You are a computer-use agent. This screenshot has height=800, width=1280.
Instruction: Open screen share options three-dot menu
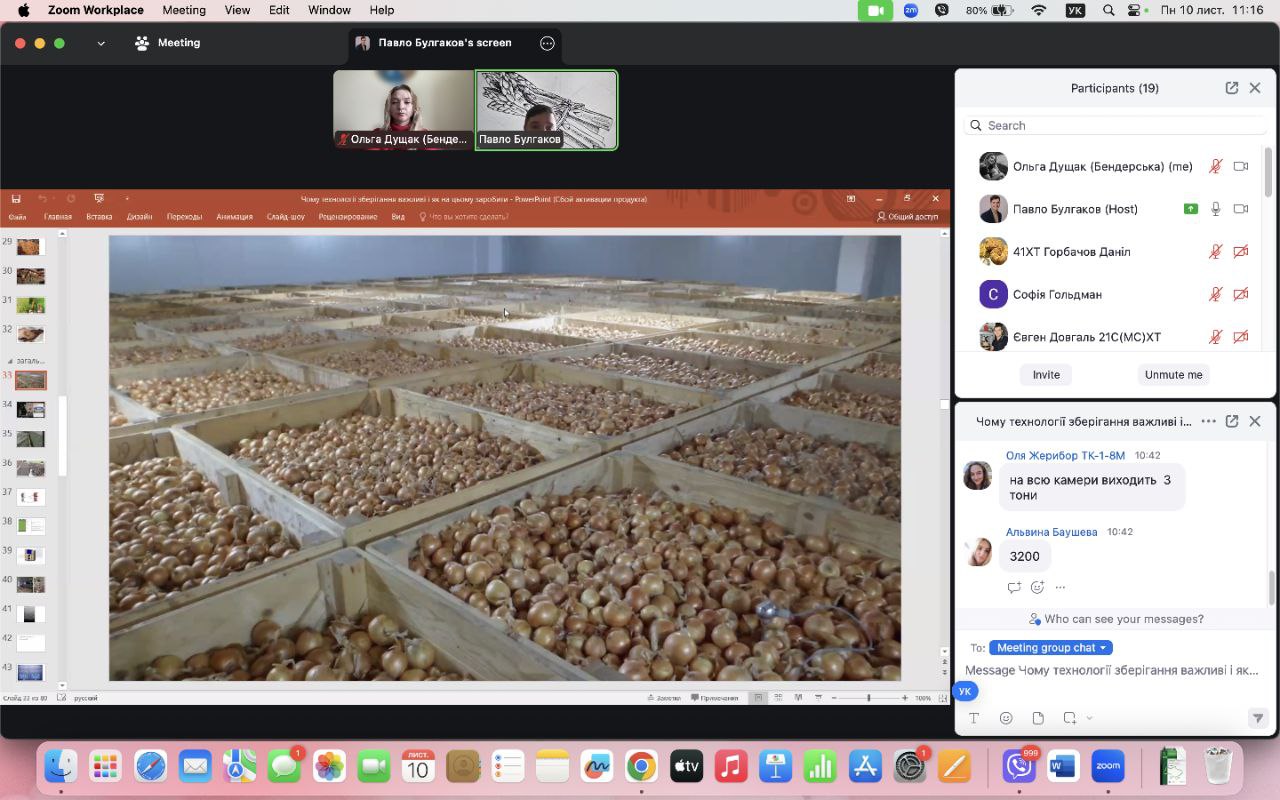coord(547,43)
